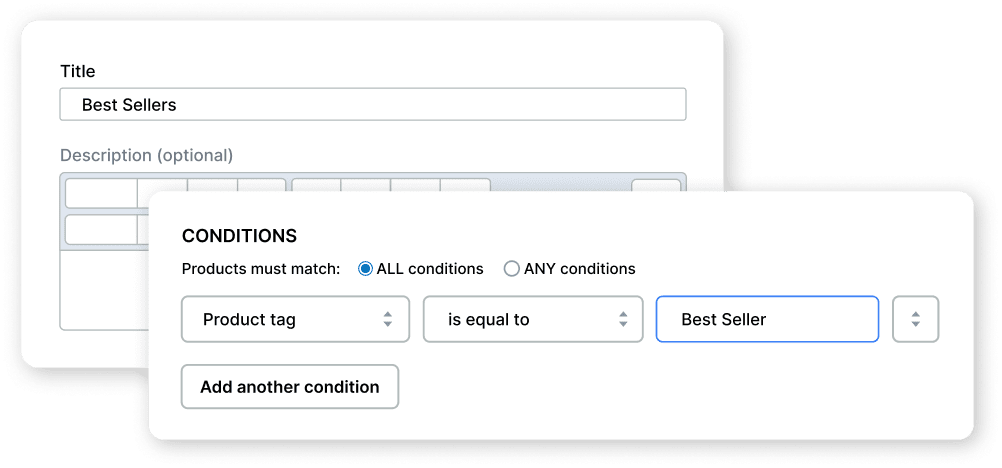Screen dimensions: 1002x468
Task: Click the seventh button in description toolbar top row
Action: pyautogui.click(x=415, y=185)
